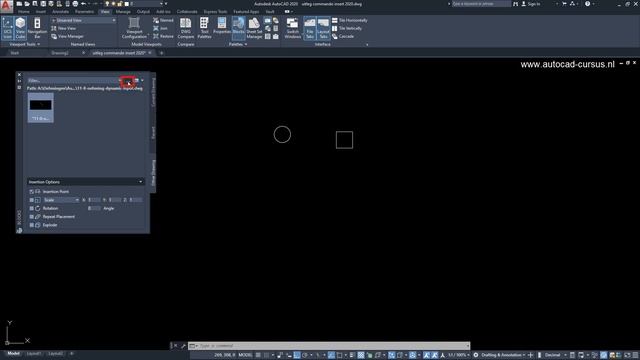Image resolution: width=640 pixels, height=360 pixels.
Task: Click the AutoCAD application menu logo
Action: 6,6
